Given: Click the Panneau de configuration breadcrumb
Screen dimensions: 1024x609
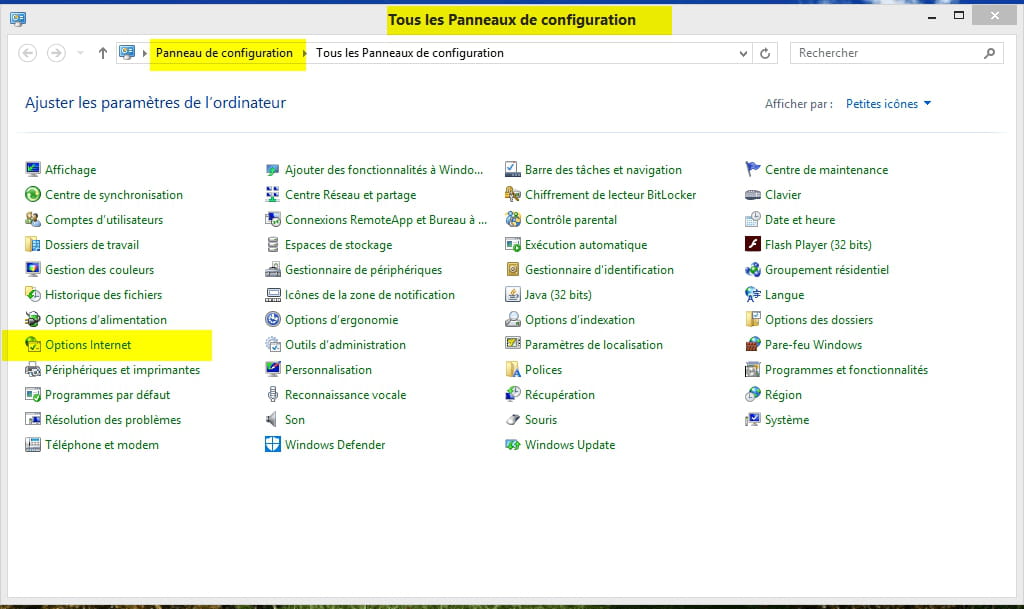Looking at the screenshot, I should click(224, 53).
